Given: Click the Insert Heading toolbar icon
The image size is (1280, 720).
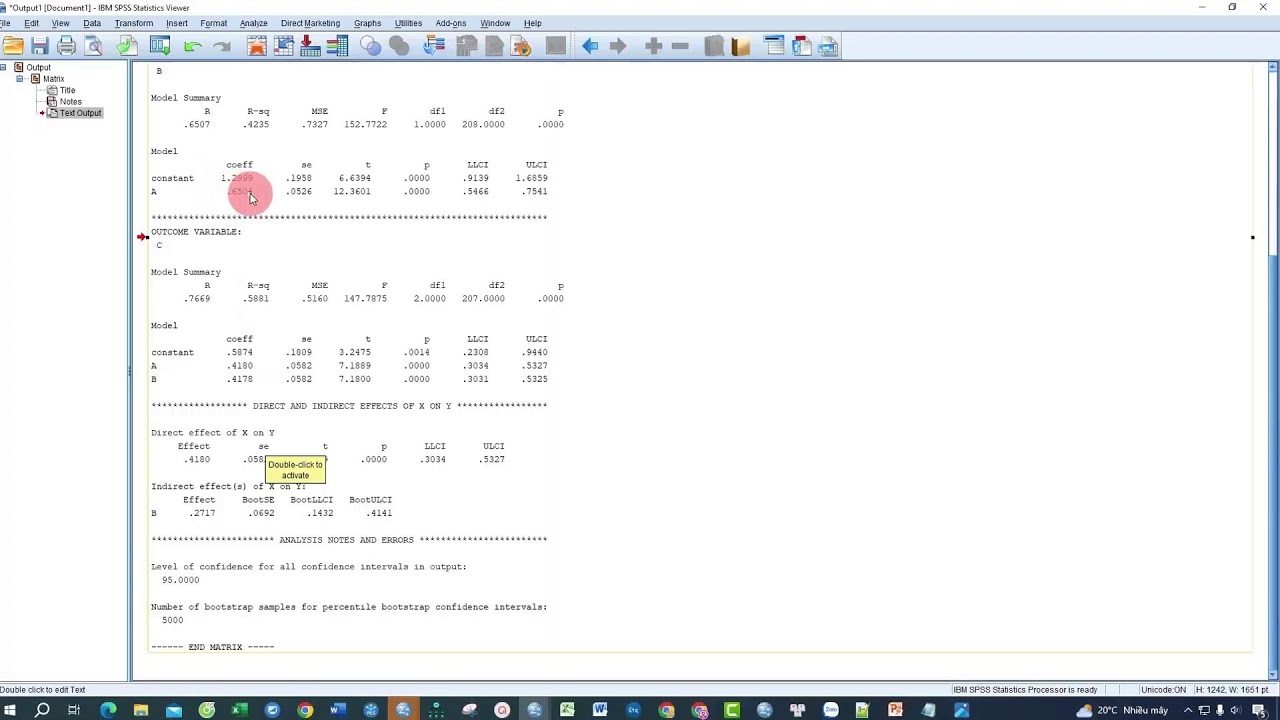Looking at the screenshot, I should 774,46.
